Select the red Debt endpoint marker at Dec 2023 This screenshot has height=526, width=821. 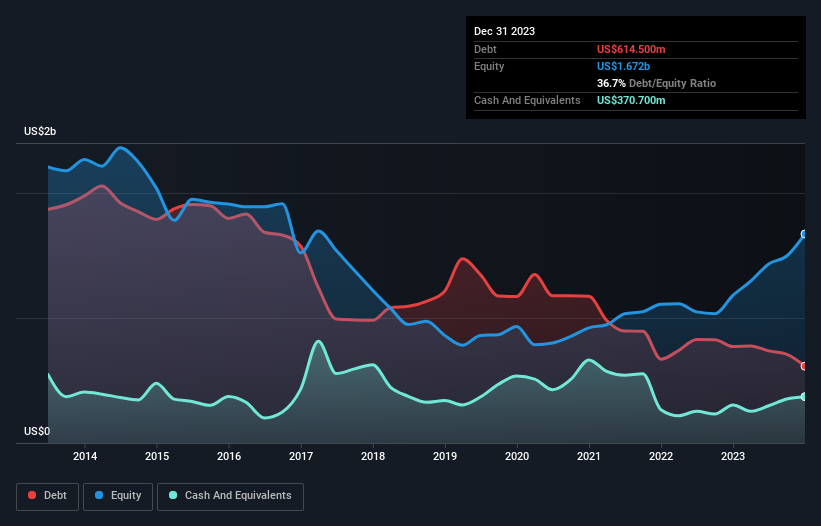804,366
